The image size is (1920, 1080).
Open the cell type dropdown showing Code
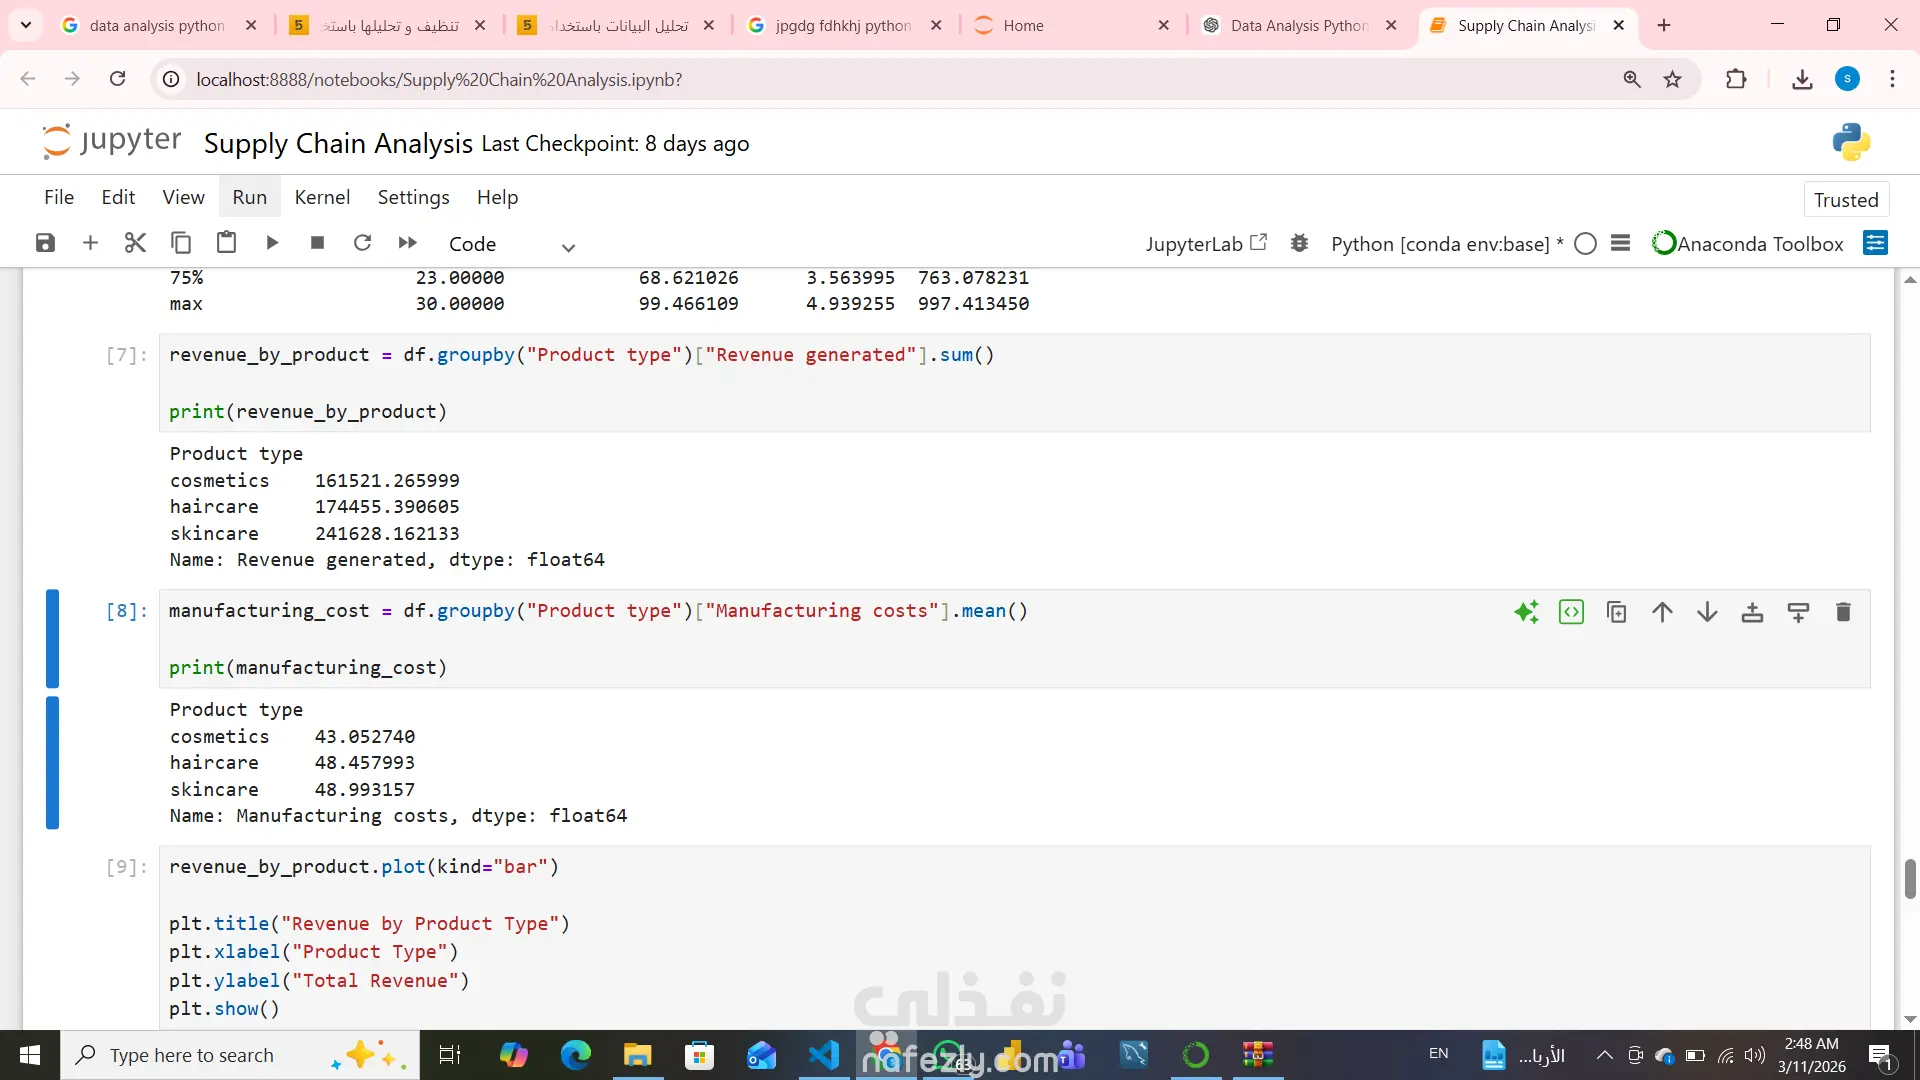coord(512,245)
